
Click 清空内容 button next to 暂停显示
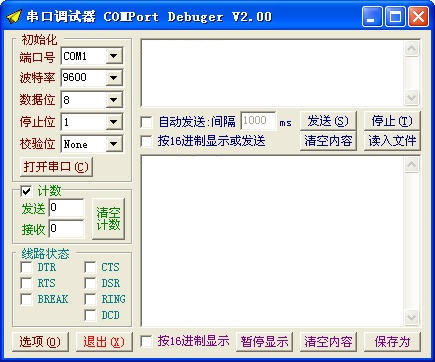point(328,342)
